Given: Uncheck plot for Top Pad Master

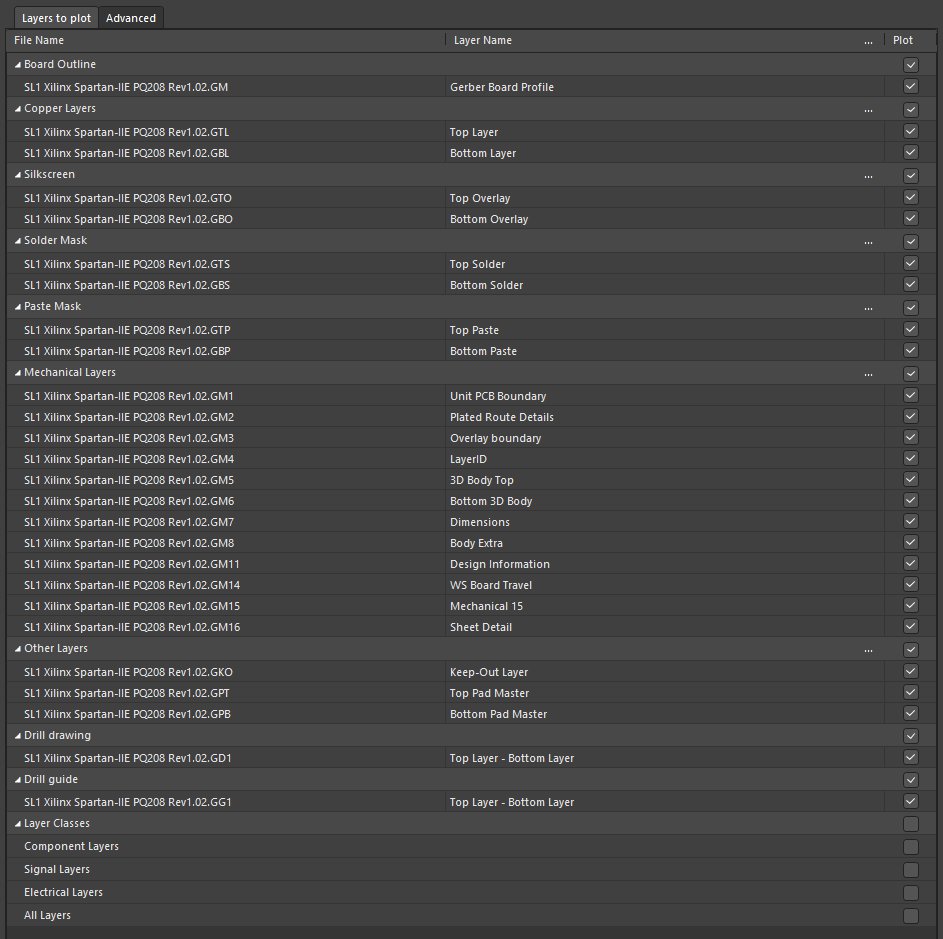Looking at the screenshot, I should click(x=911, y=692).
